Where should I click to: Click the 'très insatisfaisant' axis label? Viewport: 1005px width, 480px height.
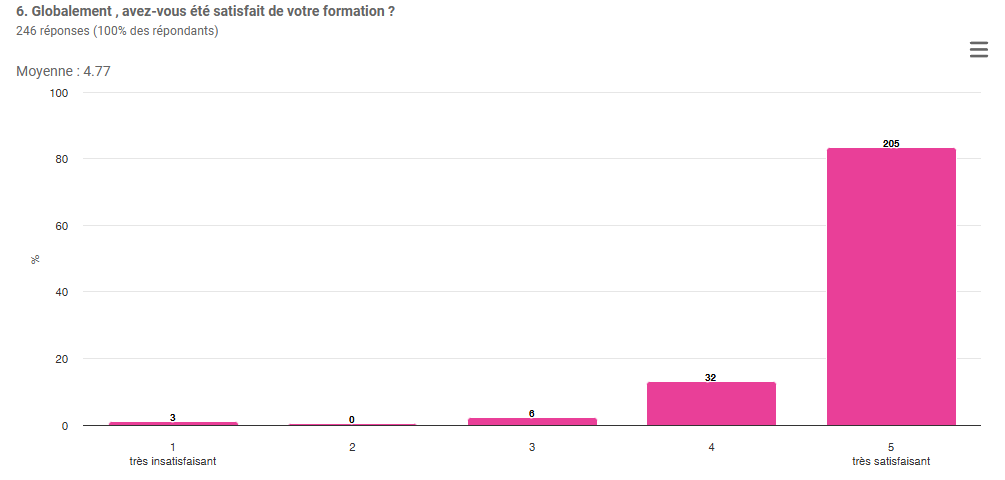(173, 461)
